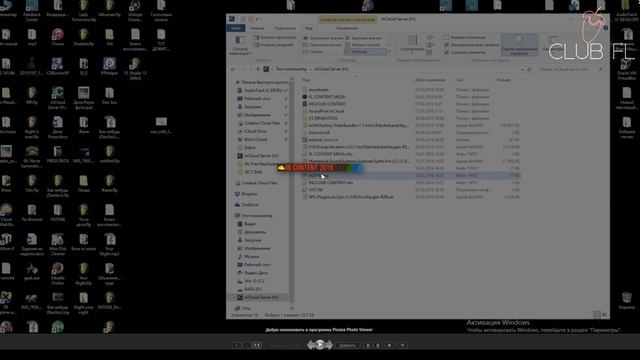The image size is (640, 360).
Task: Open Музыка under Этот компьютер
Action: pyautogui.click(x=251, y=256)
